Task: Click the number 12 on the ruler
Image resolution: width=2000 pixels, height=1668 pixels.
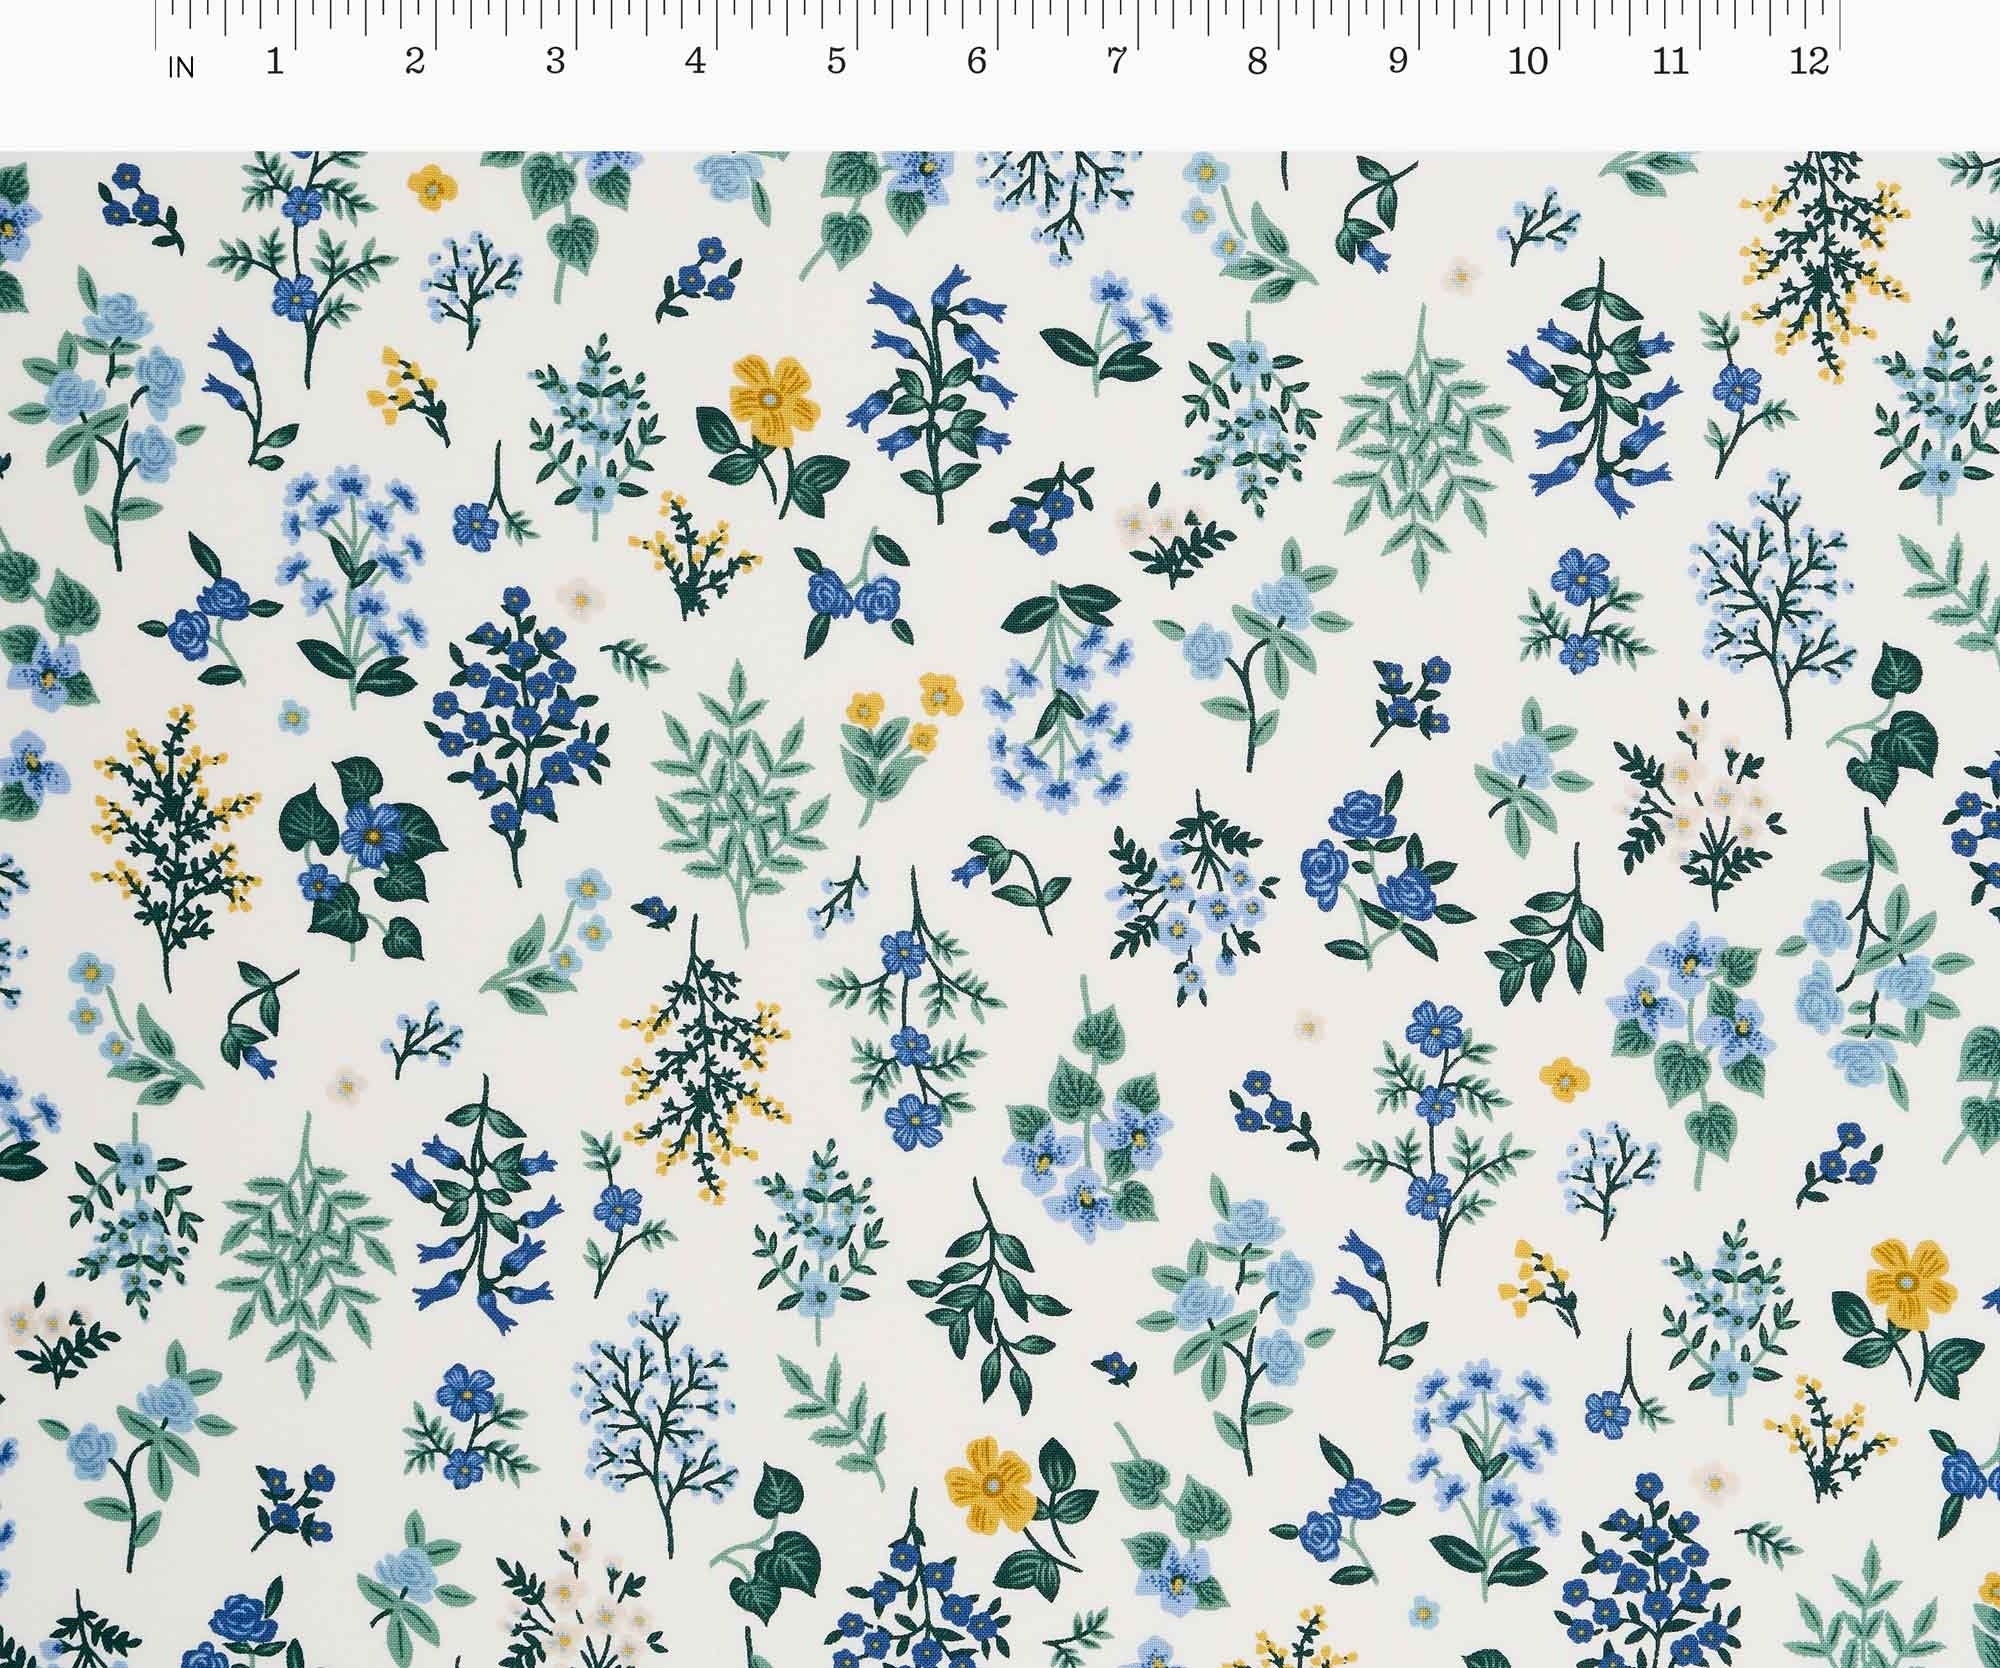Action: coord(1809,62)
